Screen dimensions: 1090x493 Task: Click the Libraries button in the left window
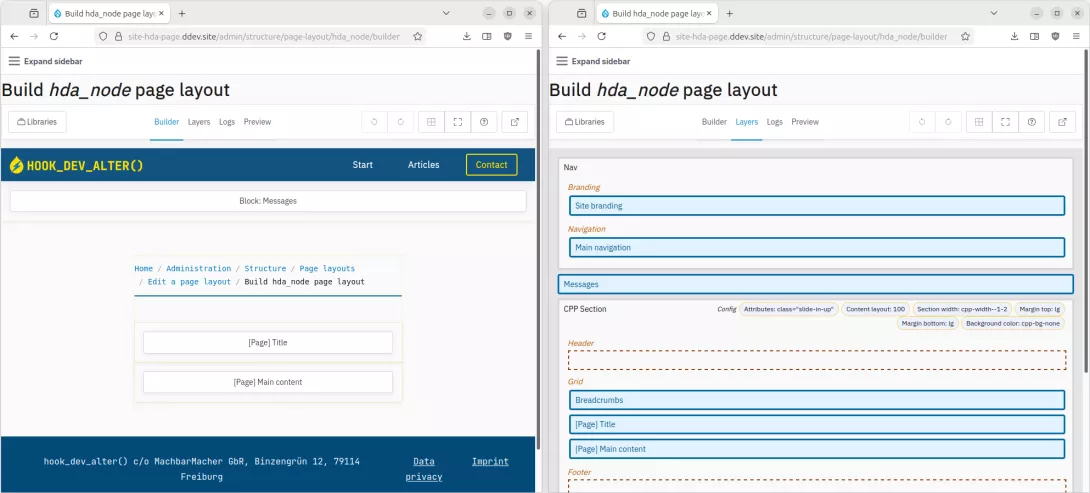(37, 122)
